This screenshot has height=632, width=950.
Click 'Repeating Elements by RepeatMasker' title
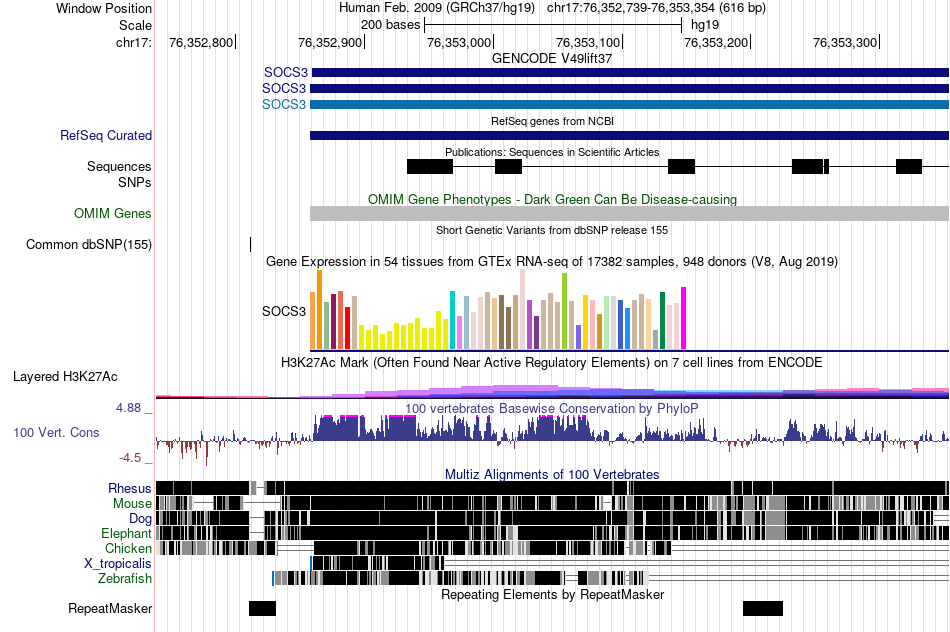pos(552,594)
